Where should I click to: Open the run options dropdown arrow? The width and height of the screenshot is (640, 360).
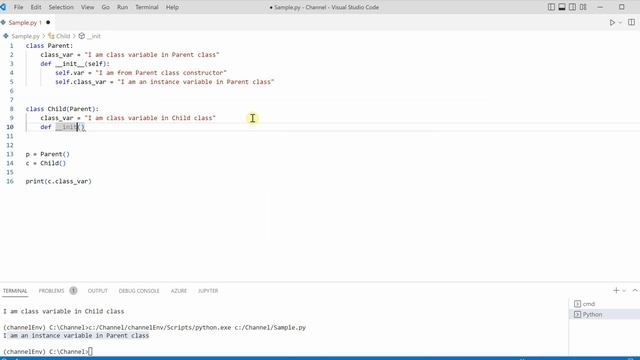[620, 22]
